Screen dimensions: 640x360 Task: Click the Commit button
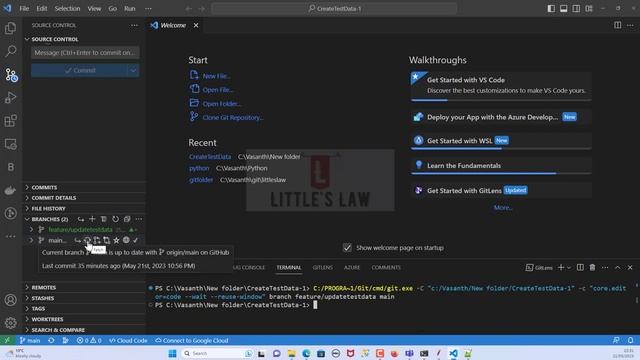tap(80, 70)
